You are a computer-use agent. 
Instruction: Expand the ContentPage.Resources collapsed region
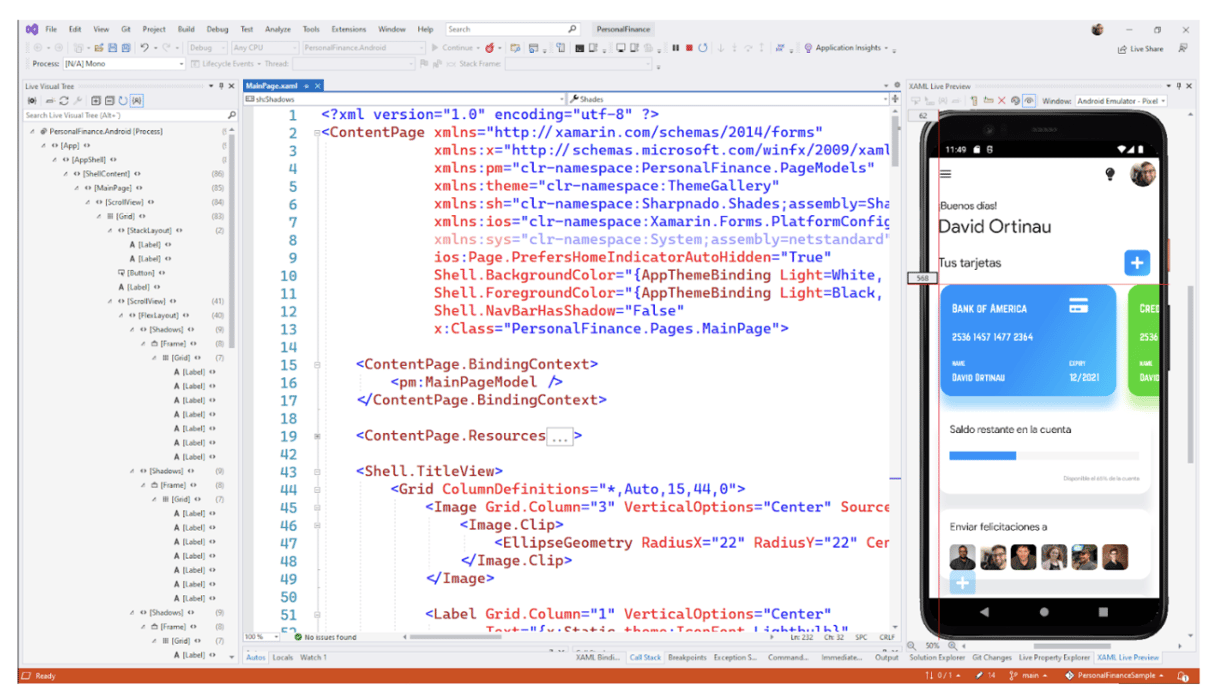coord(560,436)
